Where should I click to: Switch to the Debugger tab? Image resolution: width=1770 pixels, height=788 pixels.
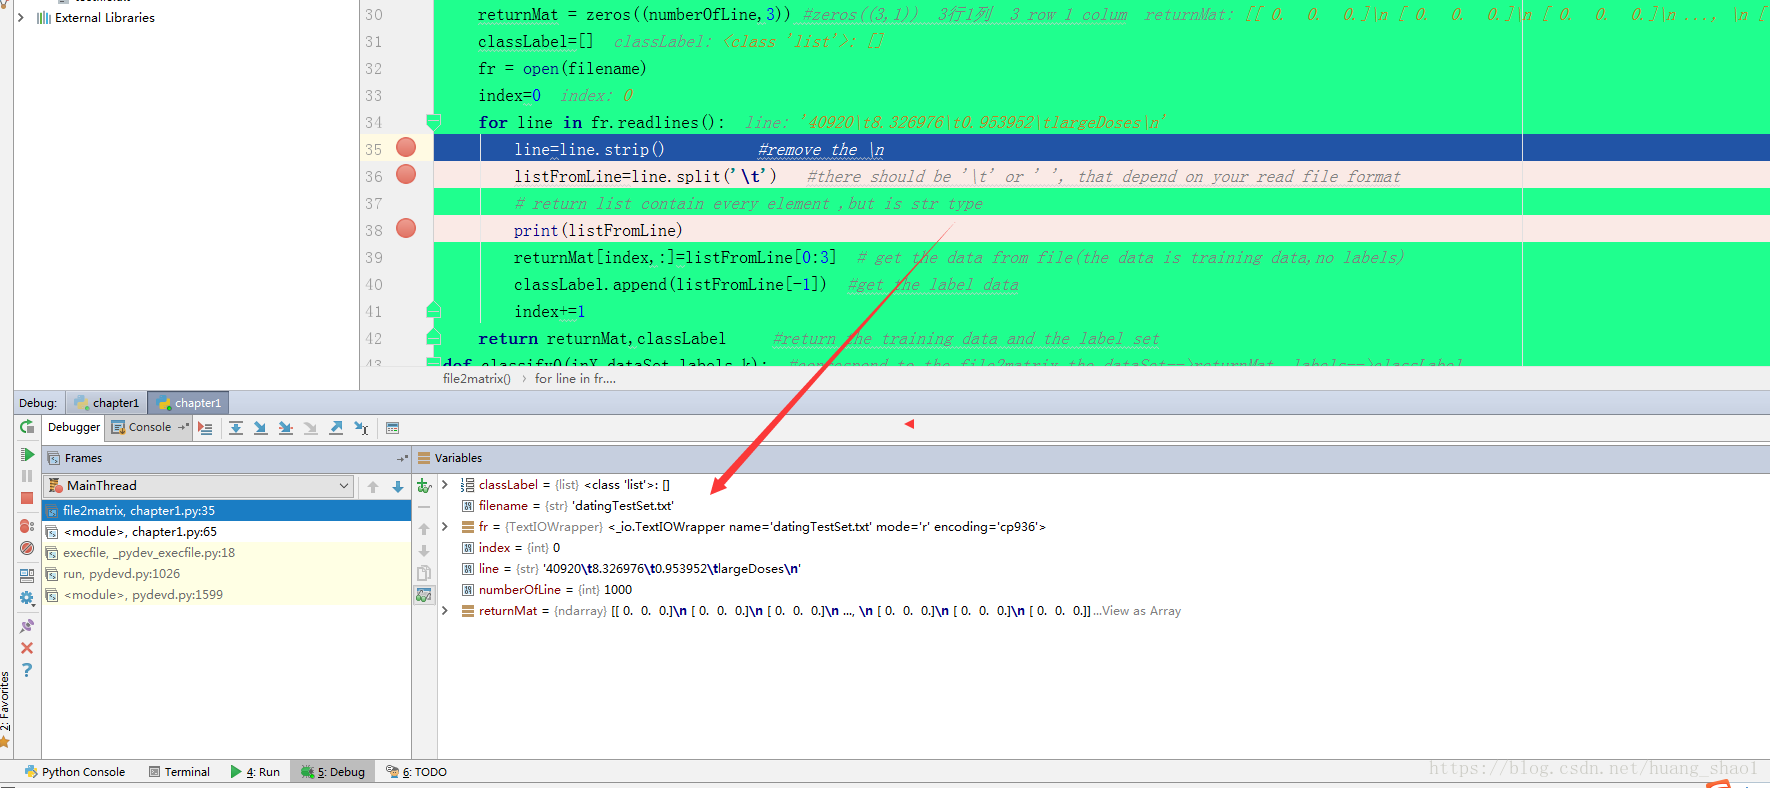(x=74, y=427)
